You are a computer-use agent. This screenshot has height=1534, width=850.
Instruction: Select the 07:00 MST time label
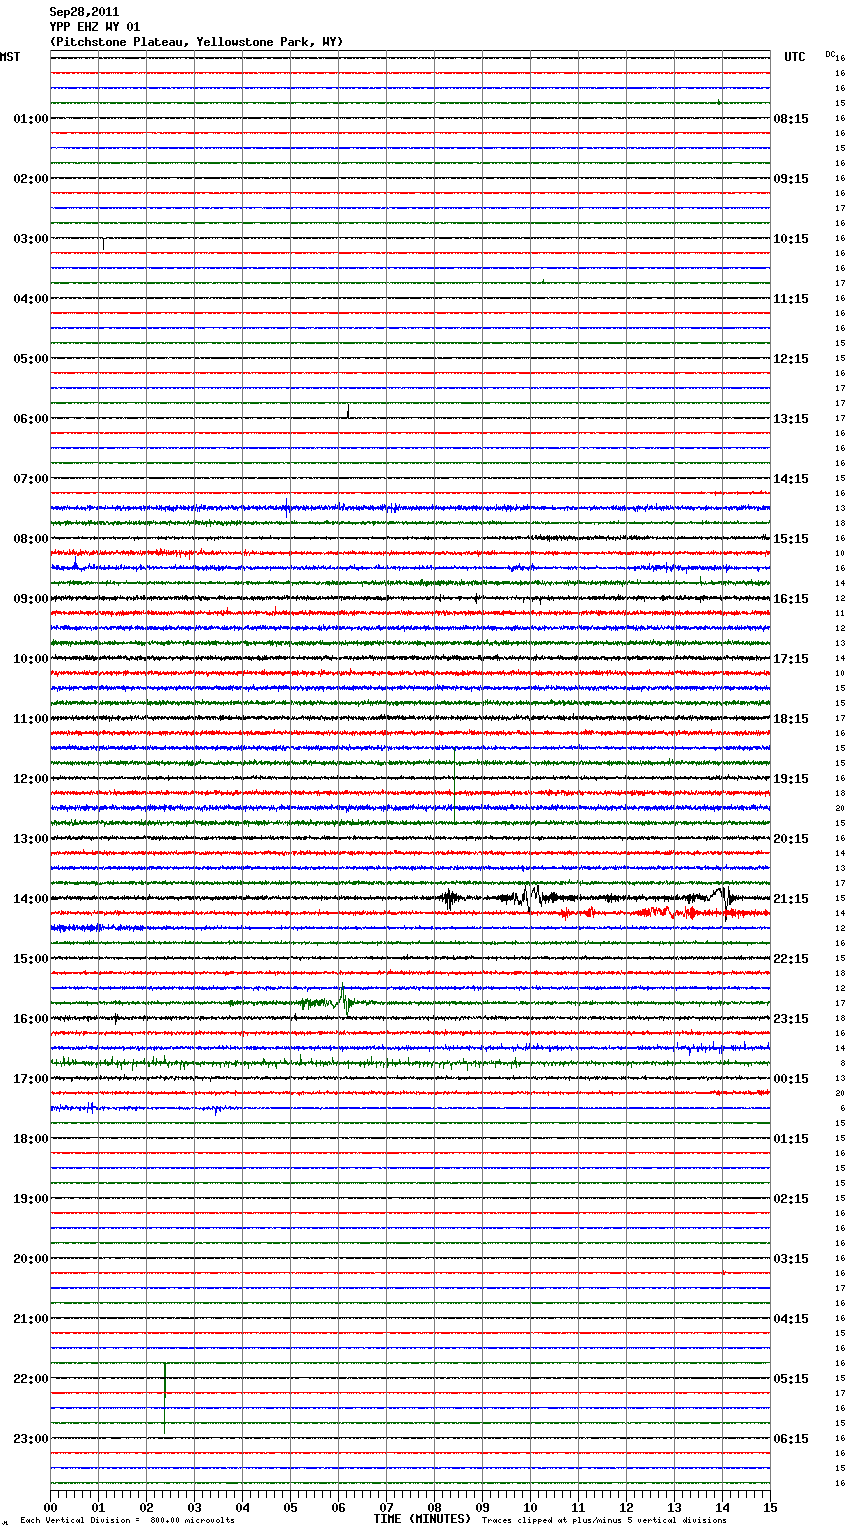[x=30, y=479]
